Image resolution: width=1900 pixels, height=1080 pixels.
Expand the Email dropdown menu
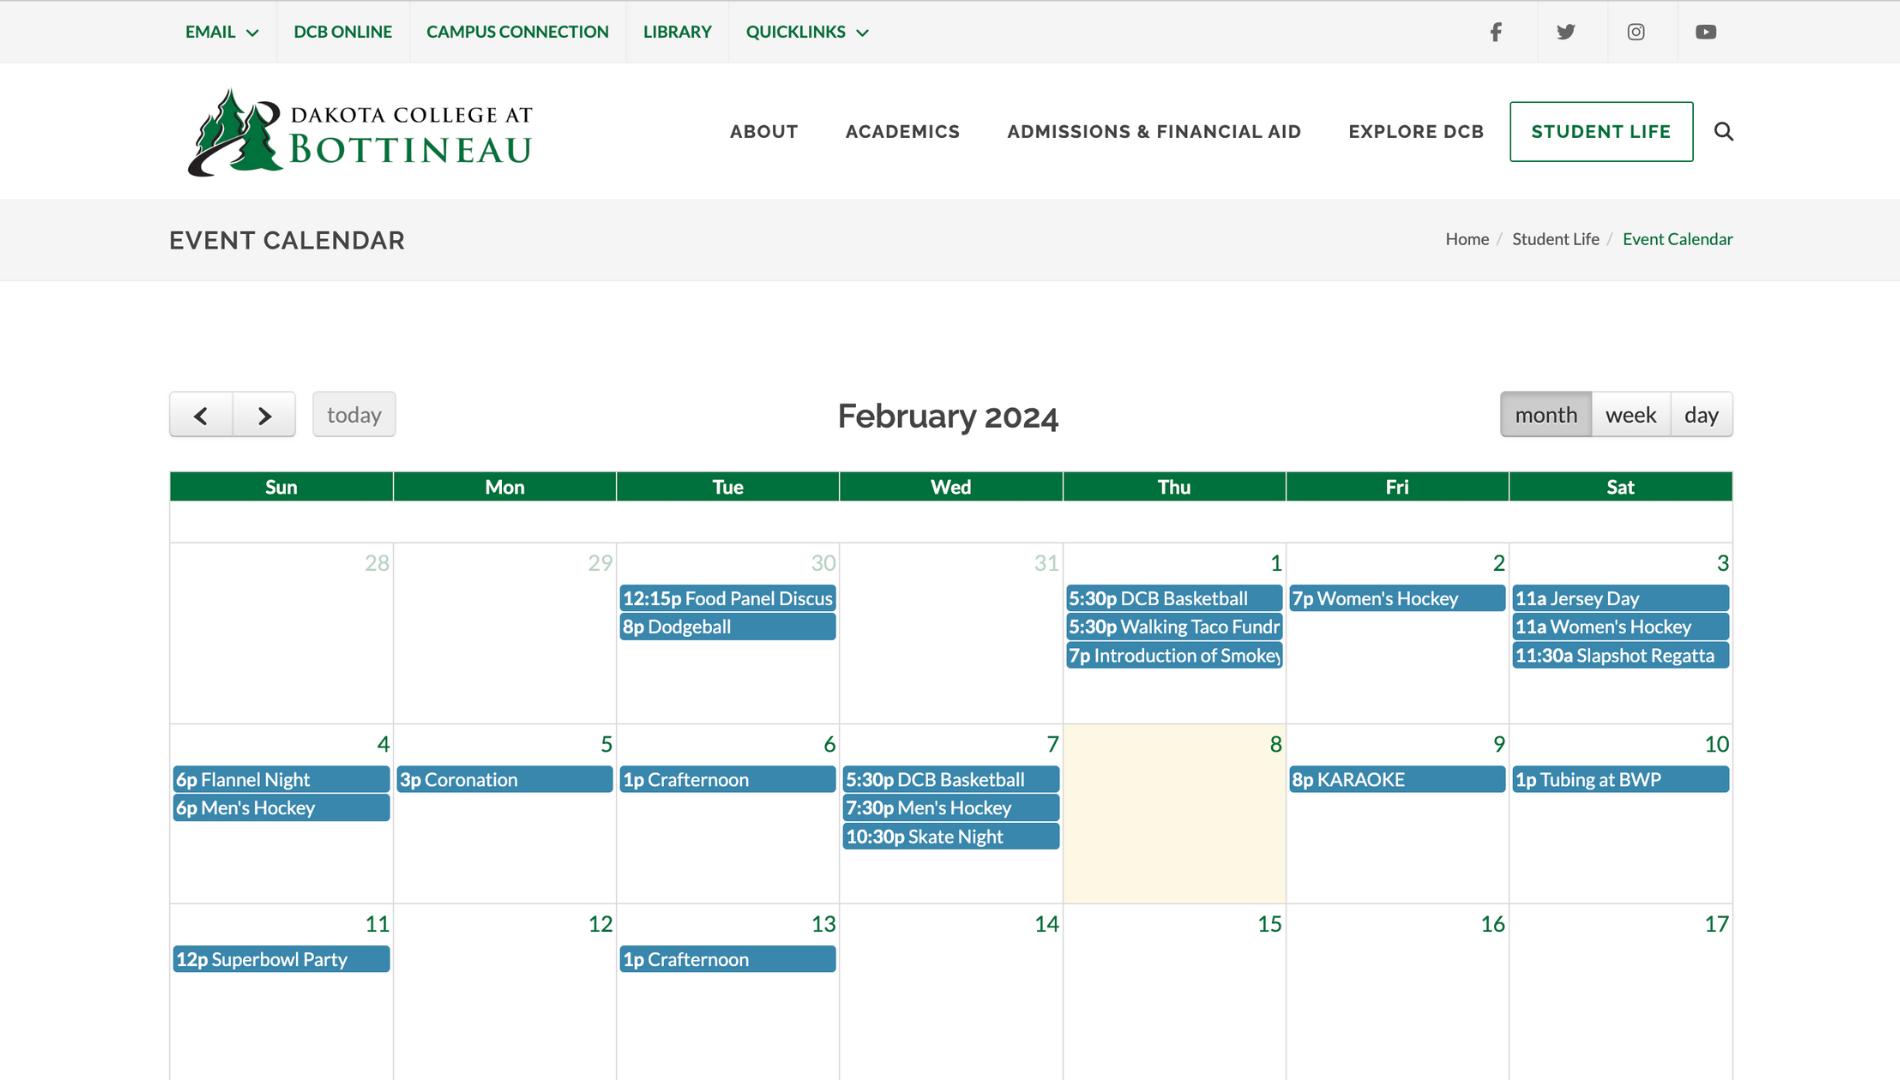[x=222, y=32]
